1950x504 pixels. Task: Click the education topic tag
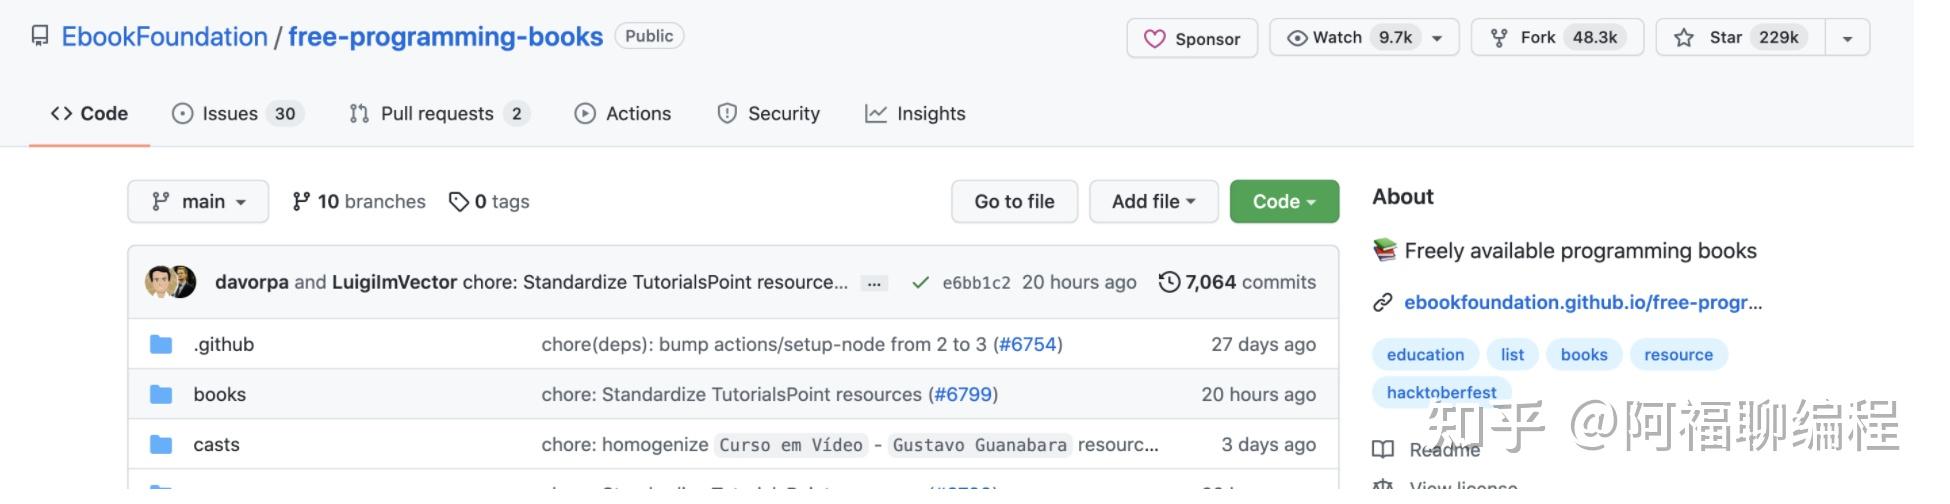click(1425, 355)
